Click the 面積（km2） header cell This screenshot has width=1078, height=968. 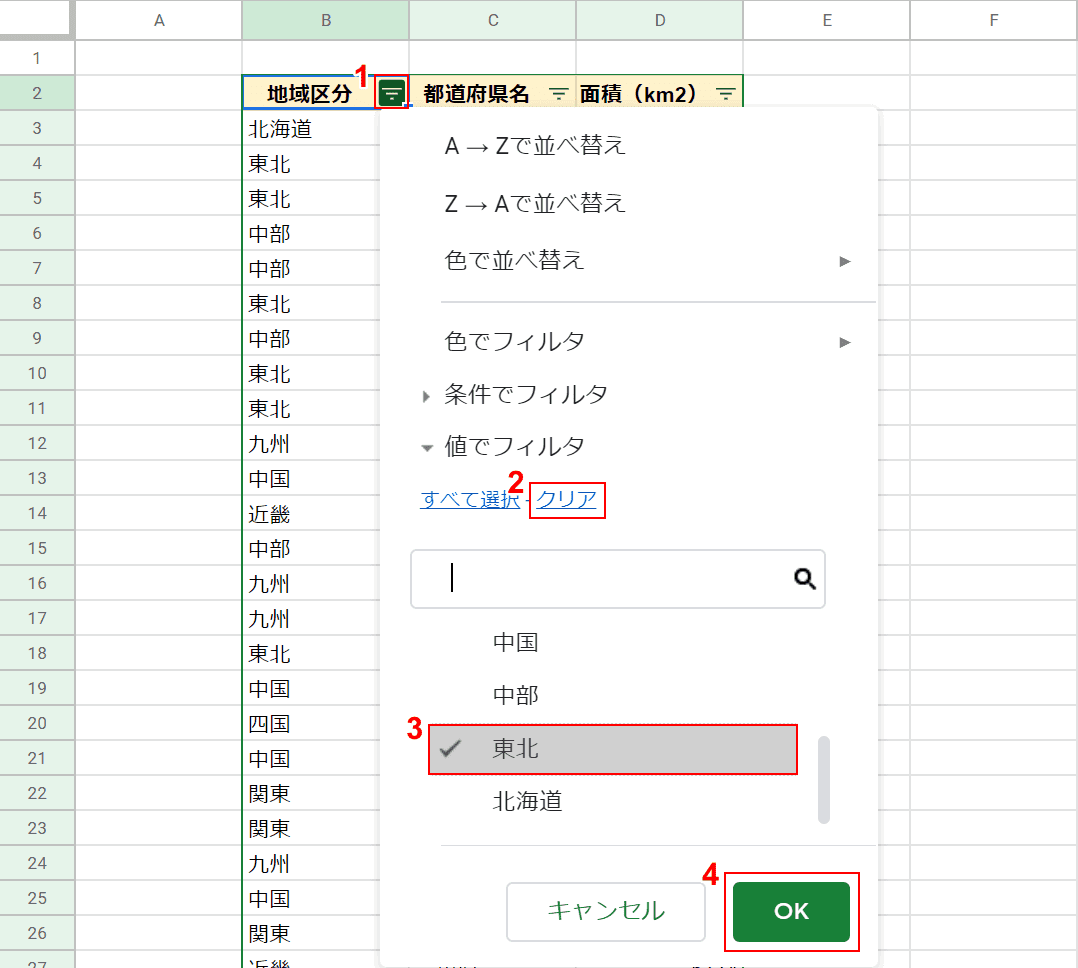click(x=638, y=94)
